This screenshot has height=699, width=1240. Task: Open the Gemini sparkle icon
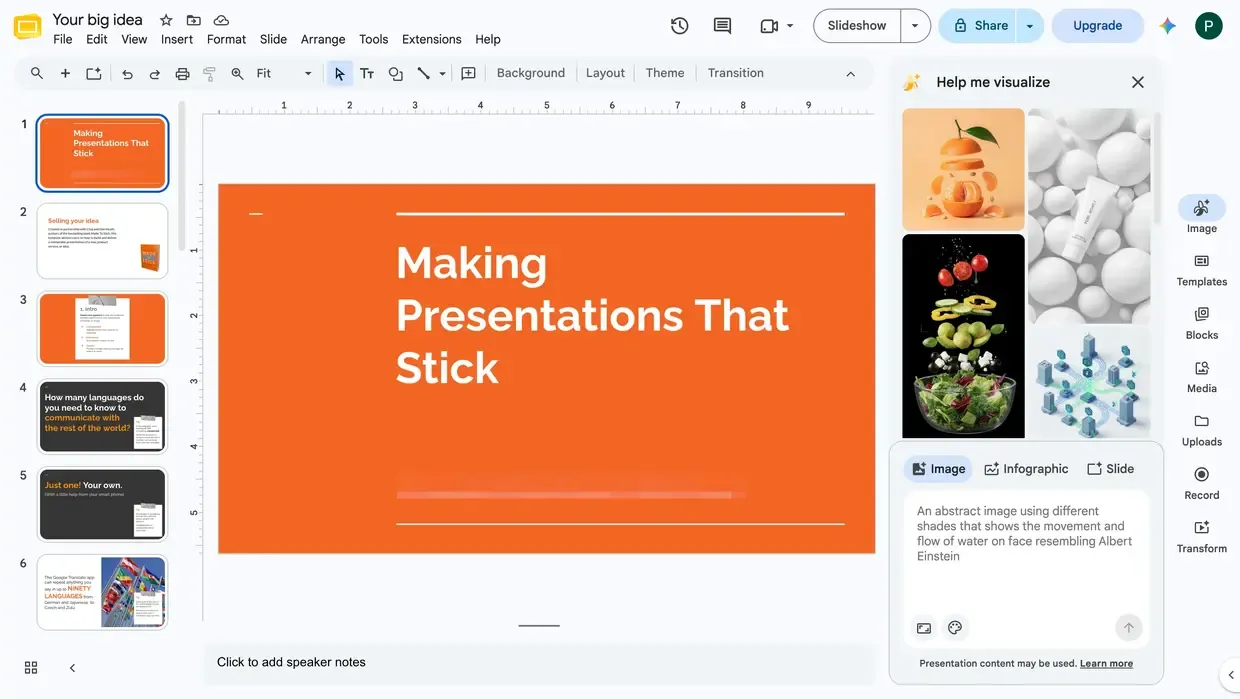coord(1167,26)
